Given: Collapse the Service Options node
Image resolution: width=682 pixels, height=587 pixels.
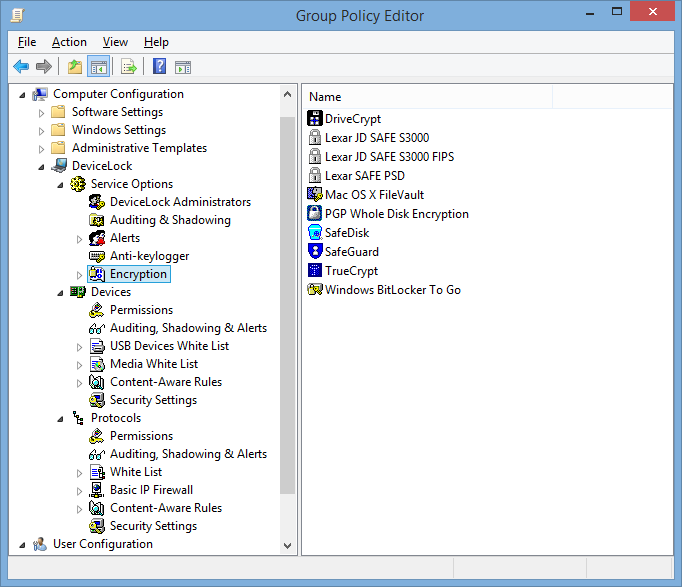Looking at the screenshot, I should 60,185.
